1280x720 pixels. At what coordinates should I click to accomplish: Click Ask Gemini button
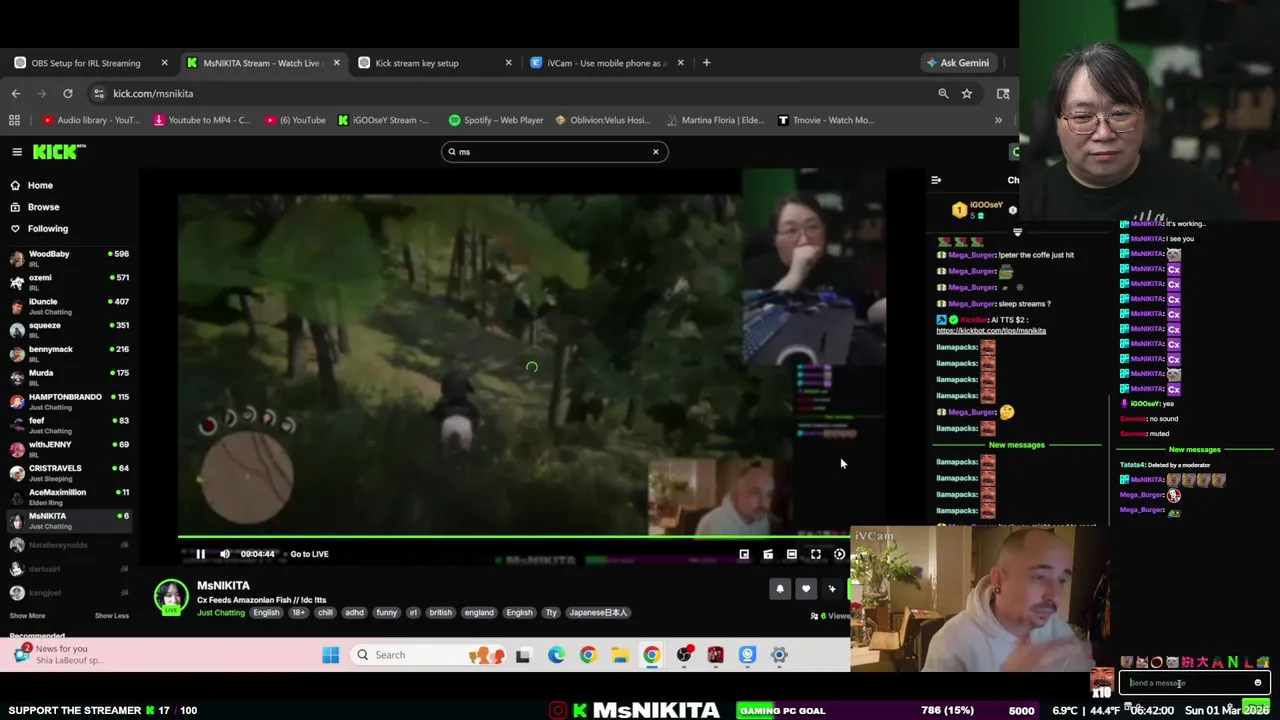[x=958, y=63]
